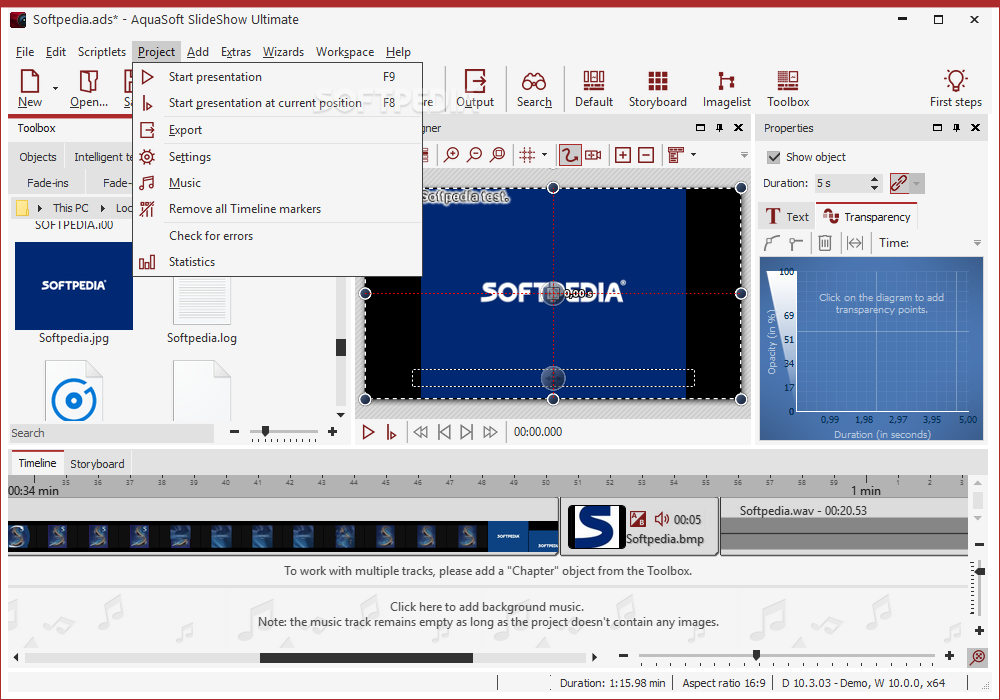This screenshot has width=1000, height=700.
Task: Toggle the Show object checkbox
Action: pyautogui.click(x=774, y=157)
